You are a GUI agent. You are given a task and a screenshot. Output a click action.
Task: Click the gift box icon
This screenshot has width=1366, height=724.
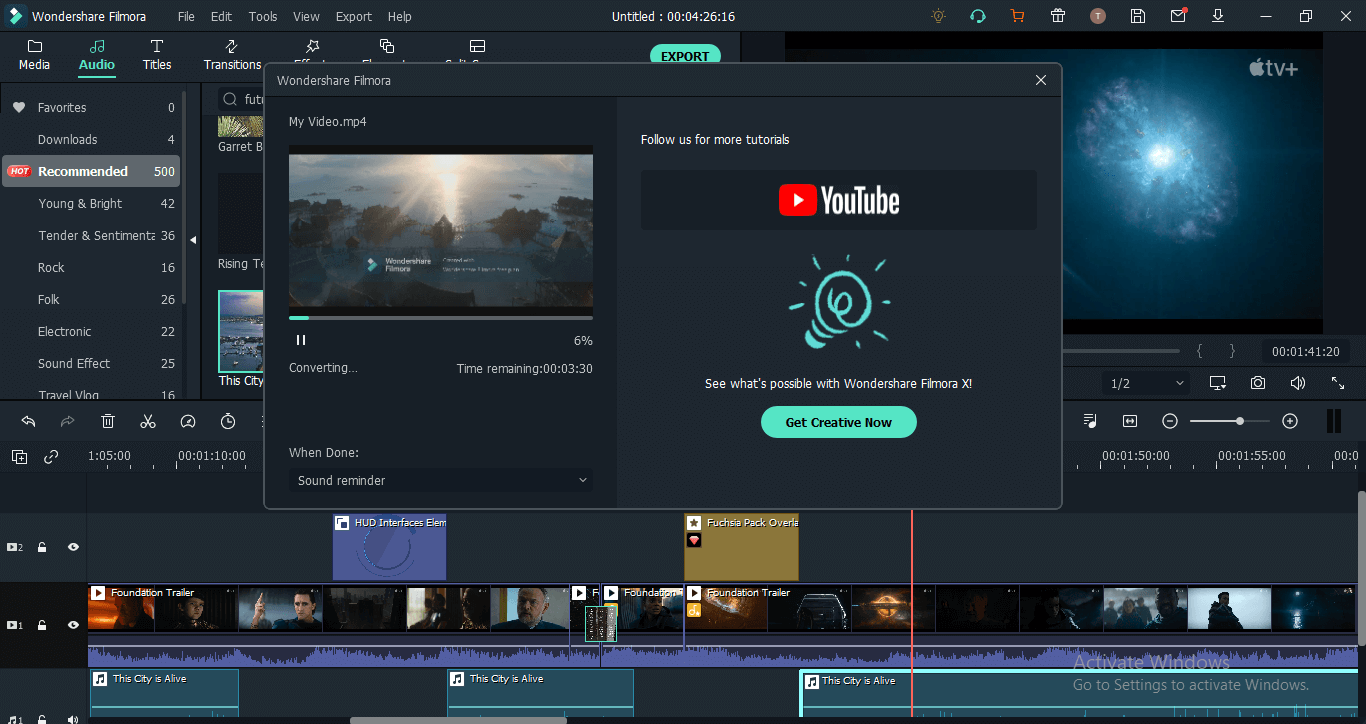click(1058, 16)
